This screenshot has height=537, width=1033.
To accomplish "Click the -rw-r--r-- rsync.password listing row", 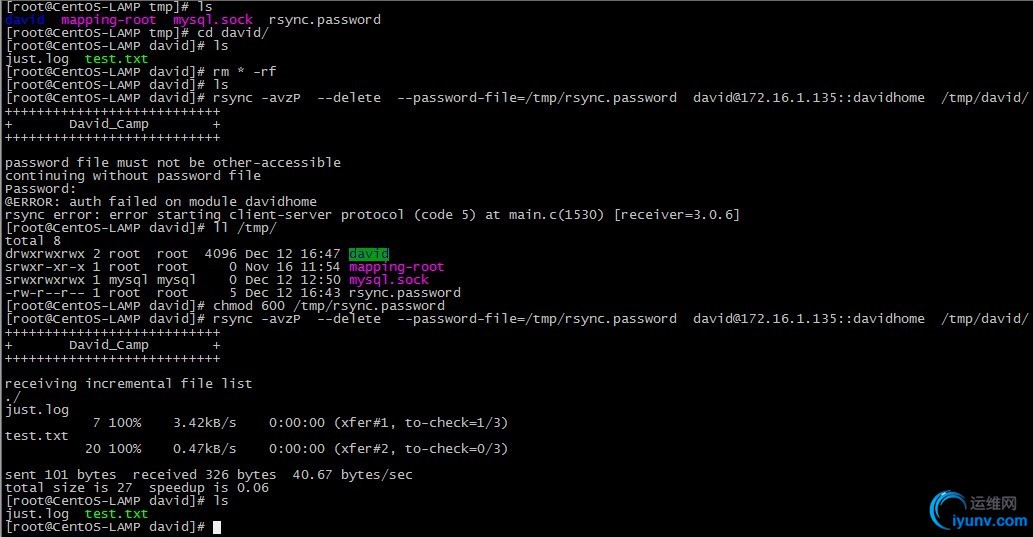I will coord(233,293).
